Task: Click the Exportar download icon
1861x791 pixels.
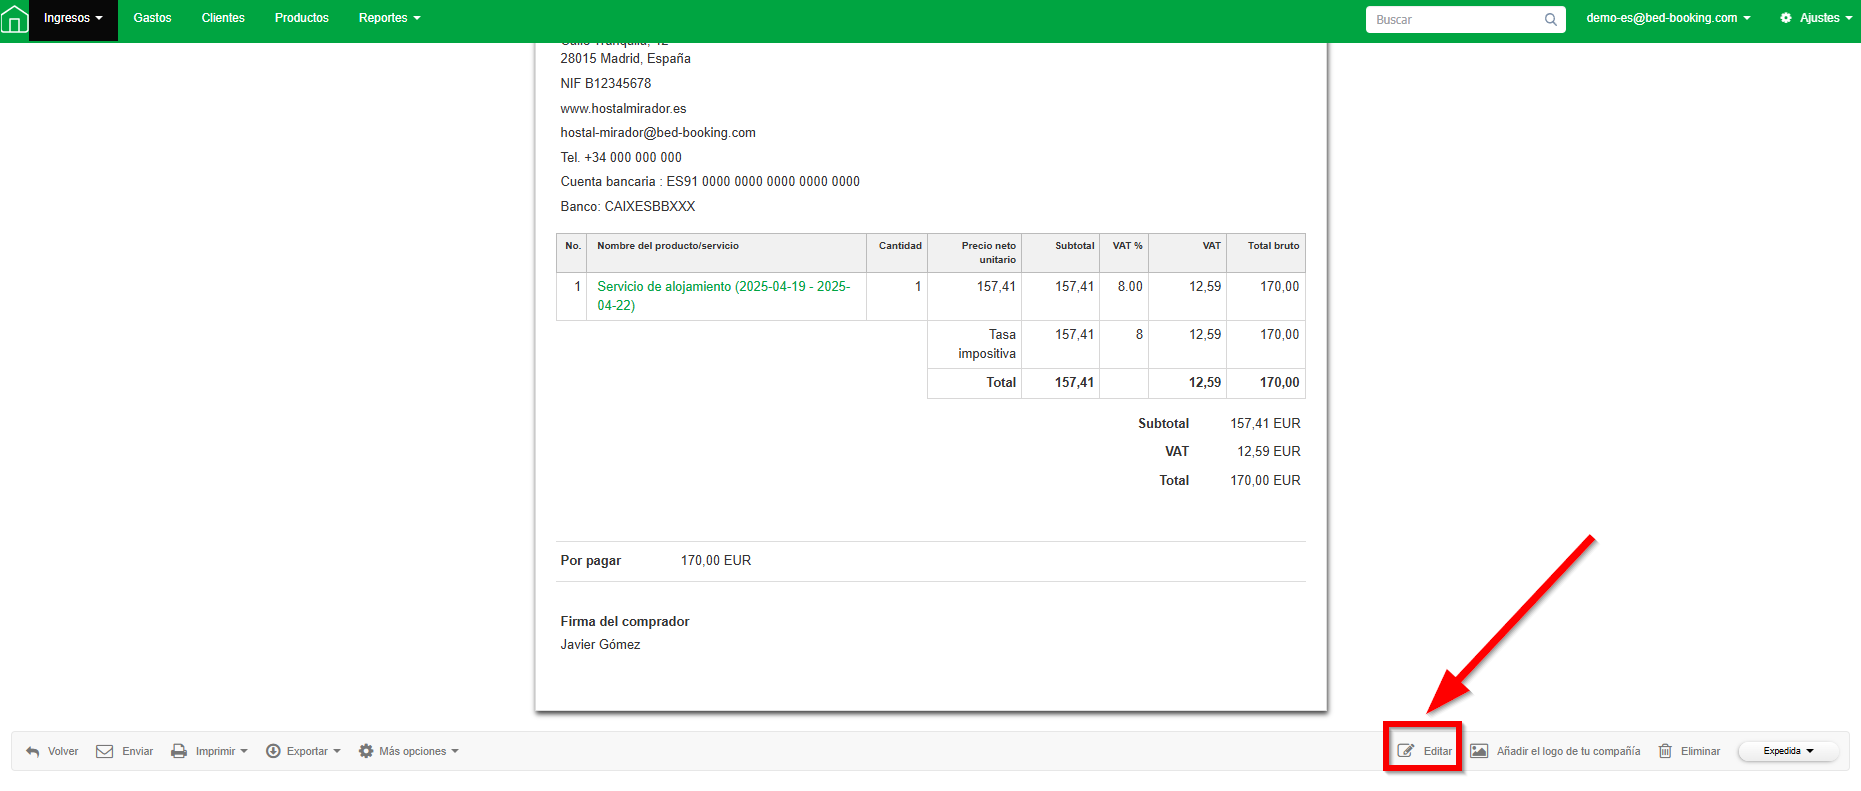Action: 273,751
